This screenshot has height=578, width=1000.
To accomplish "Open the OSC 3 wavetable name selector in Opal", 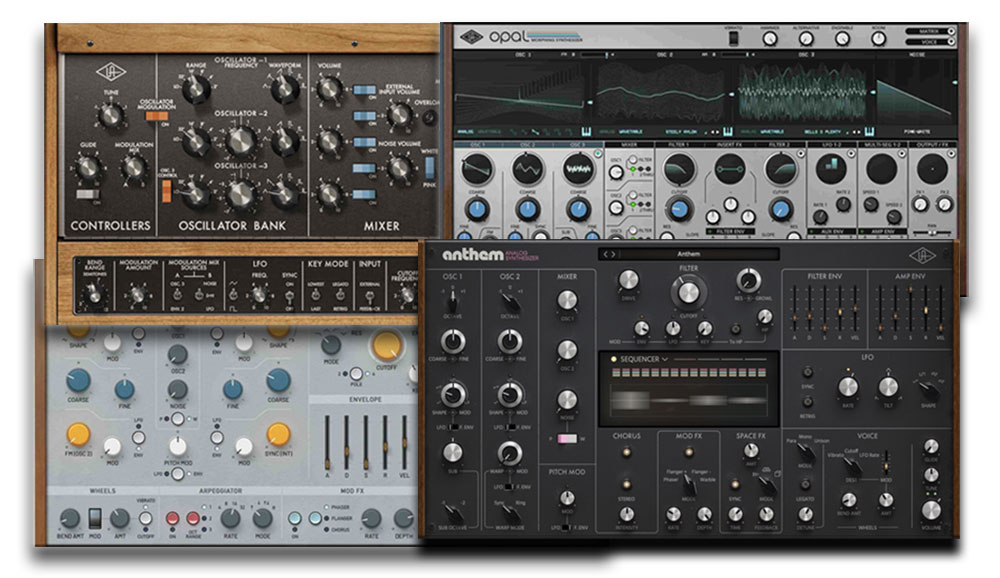I will 823,131.
